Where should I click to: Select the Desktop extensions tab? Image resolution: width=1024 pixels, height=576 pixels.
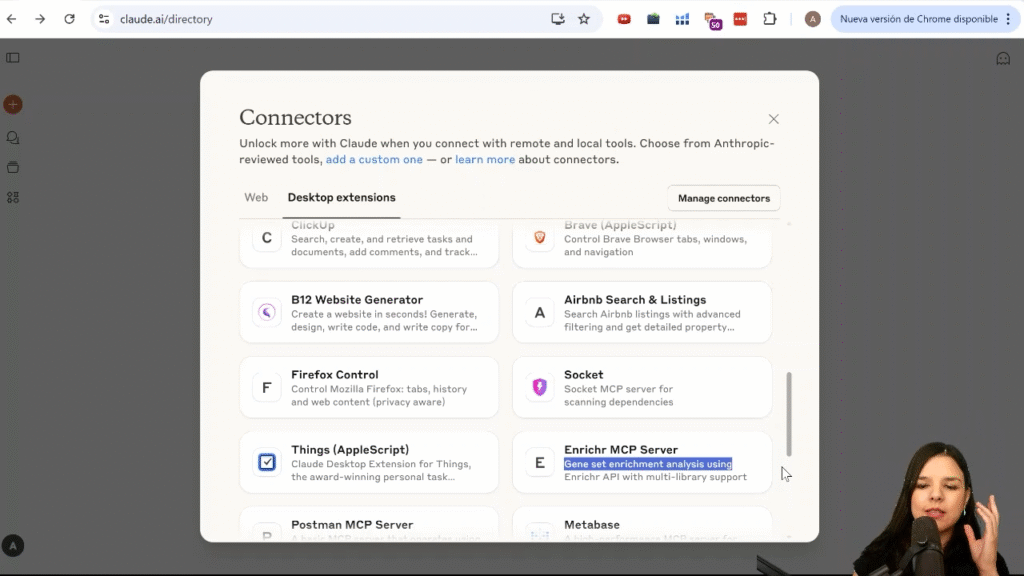pos(341,198)
